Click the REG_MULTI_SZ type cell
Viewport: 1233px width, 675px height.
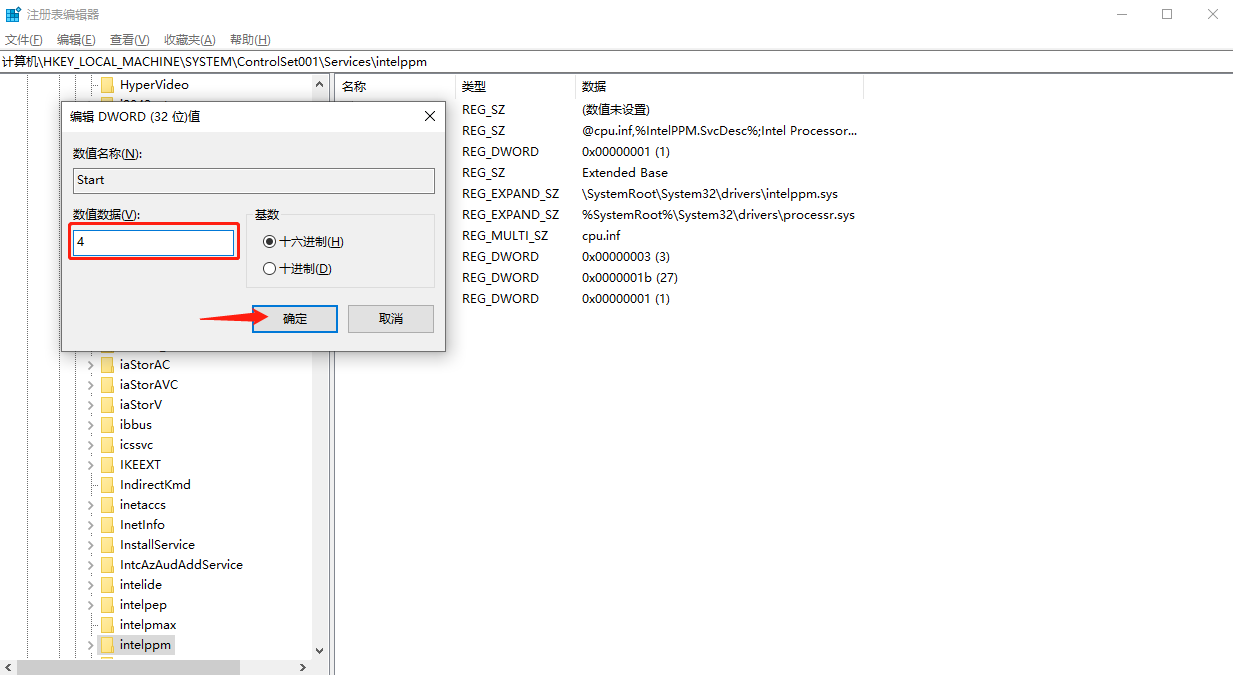(505, 235)
